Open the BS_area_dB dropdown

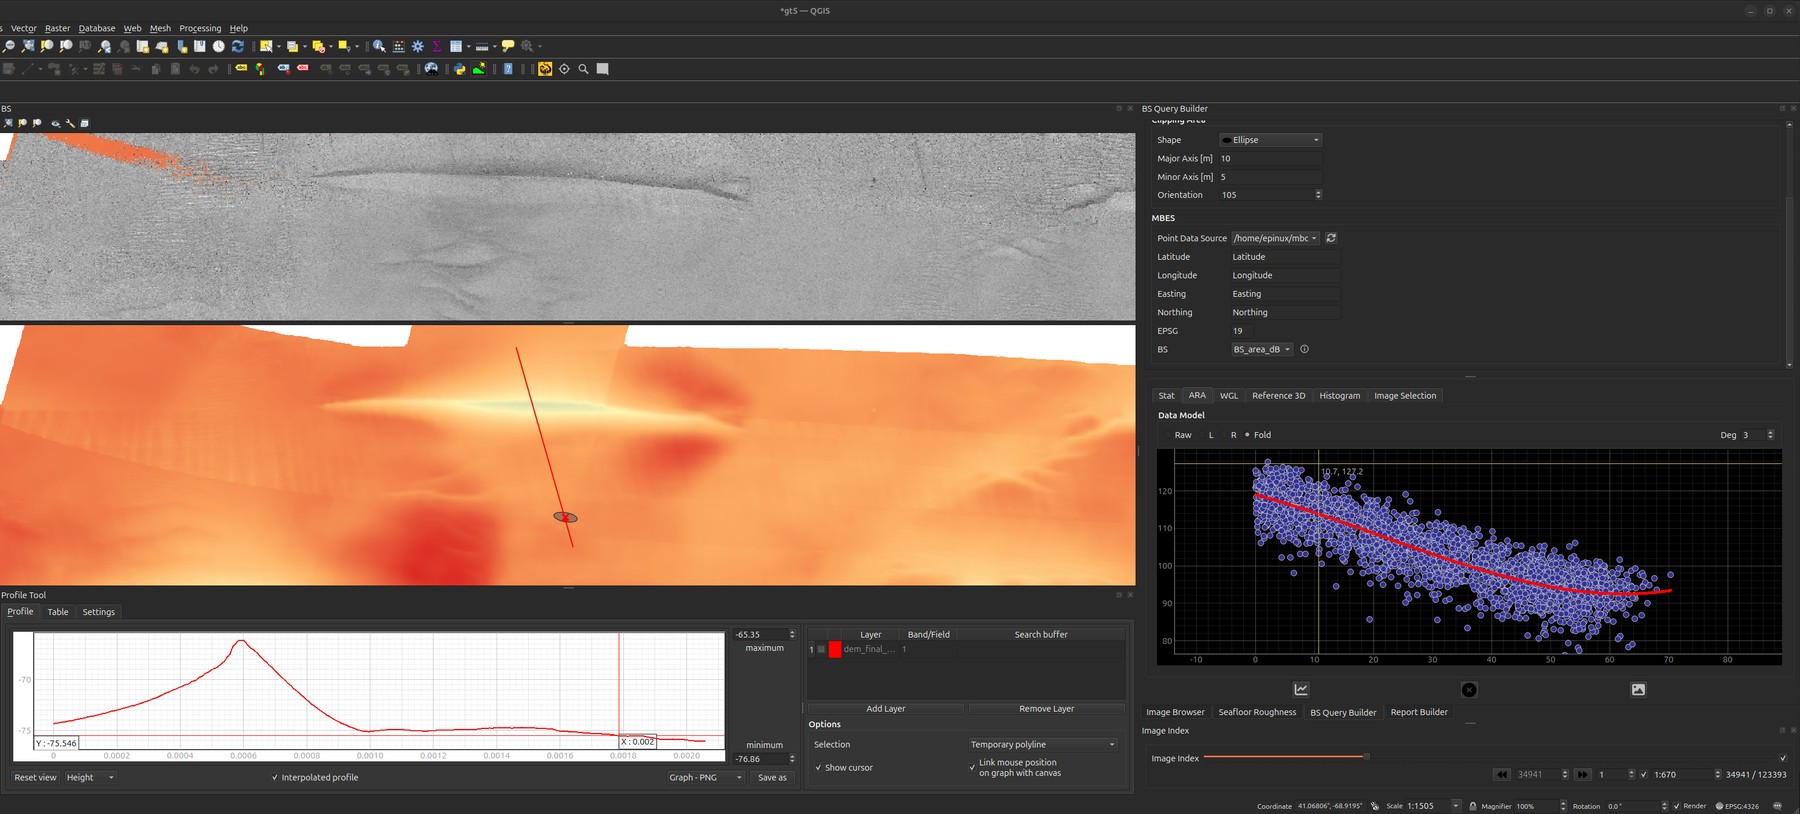(1262, 349)
